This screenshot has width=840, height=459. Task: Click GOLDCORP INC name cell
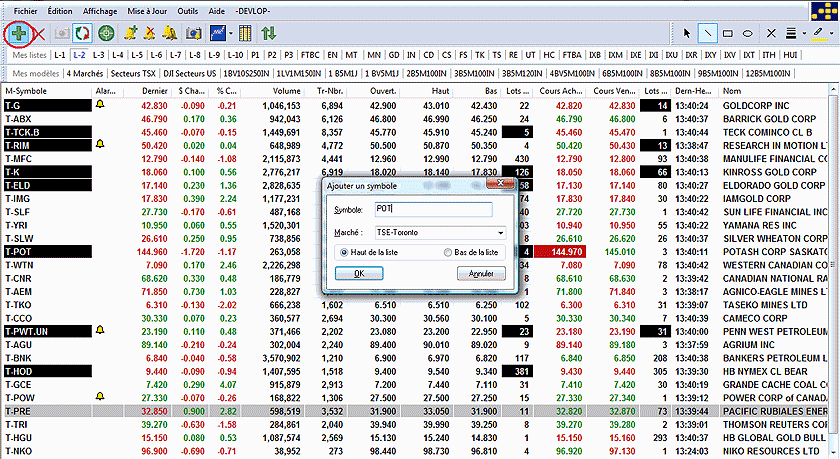756,106
